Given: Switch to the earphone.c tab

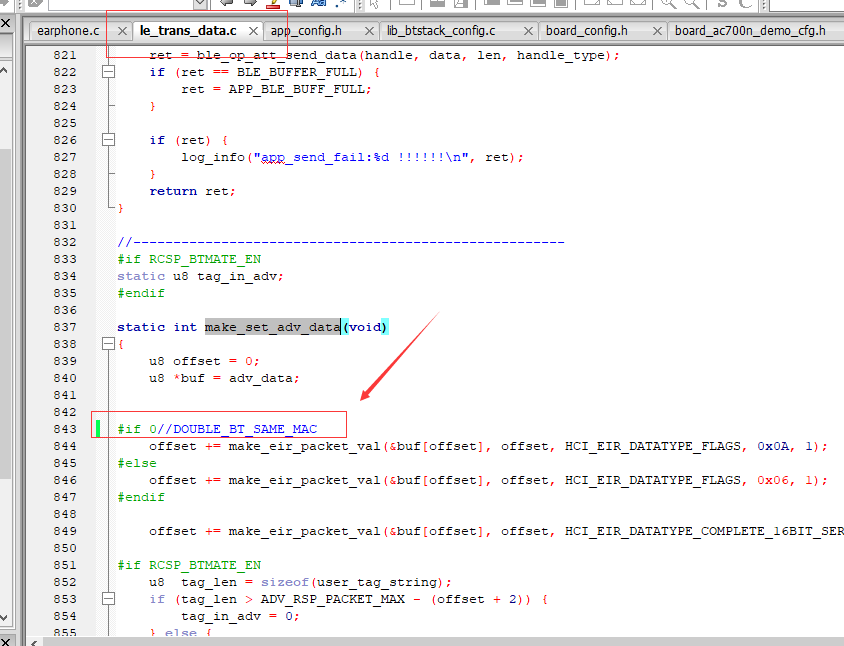Looking at the screenshot, I should [68, 31].
